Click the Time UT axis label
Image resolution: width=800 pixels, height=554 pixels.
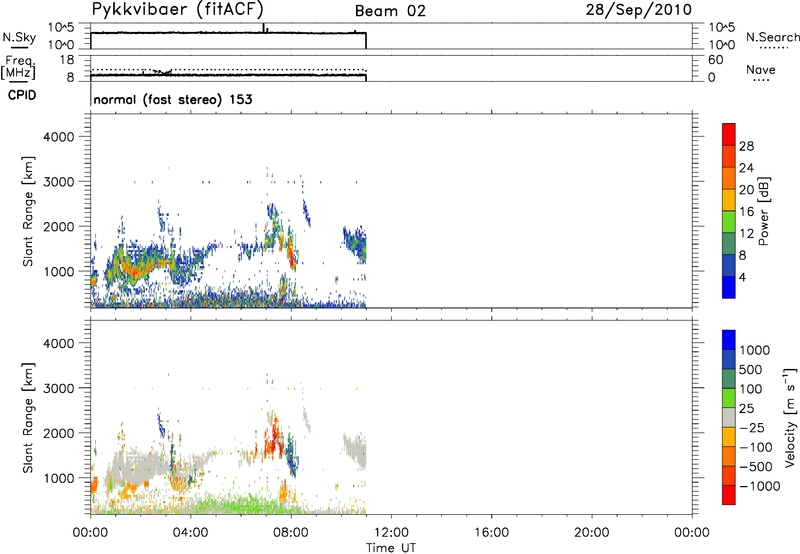point(391,548)
